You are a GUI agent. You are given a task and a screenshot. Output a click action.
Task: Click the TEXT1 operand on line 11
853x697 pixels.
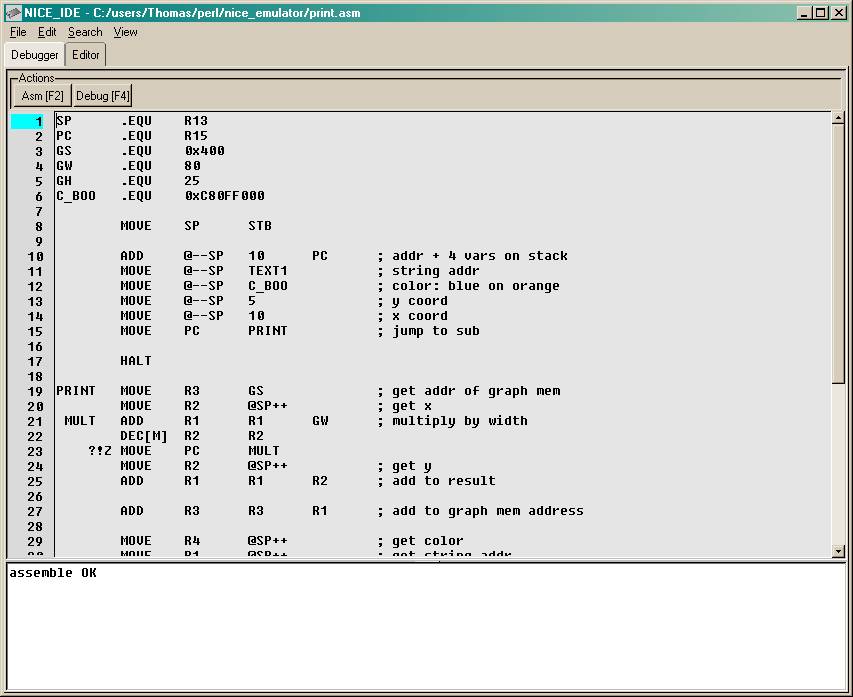tap(268, 271)
